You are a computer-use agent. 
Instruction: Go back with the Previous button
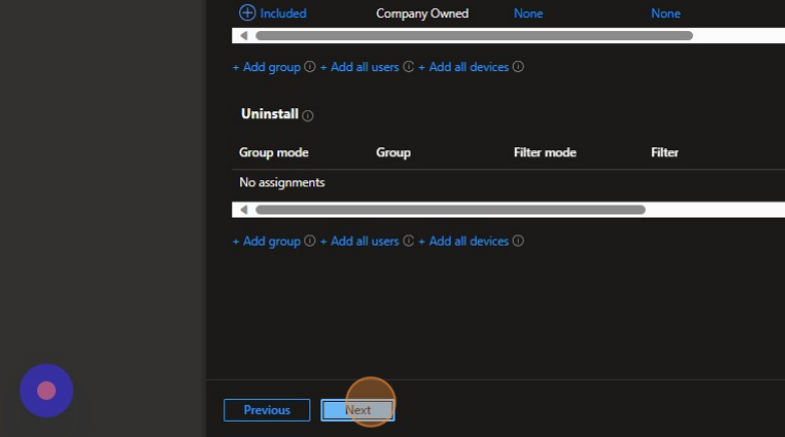click(267, 410)
